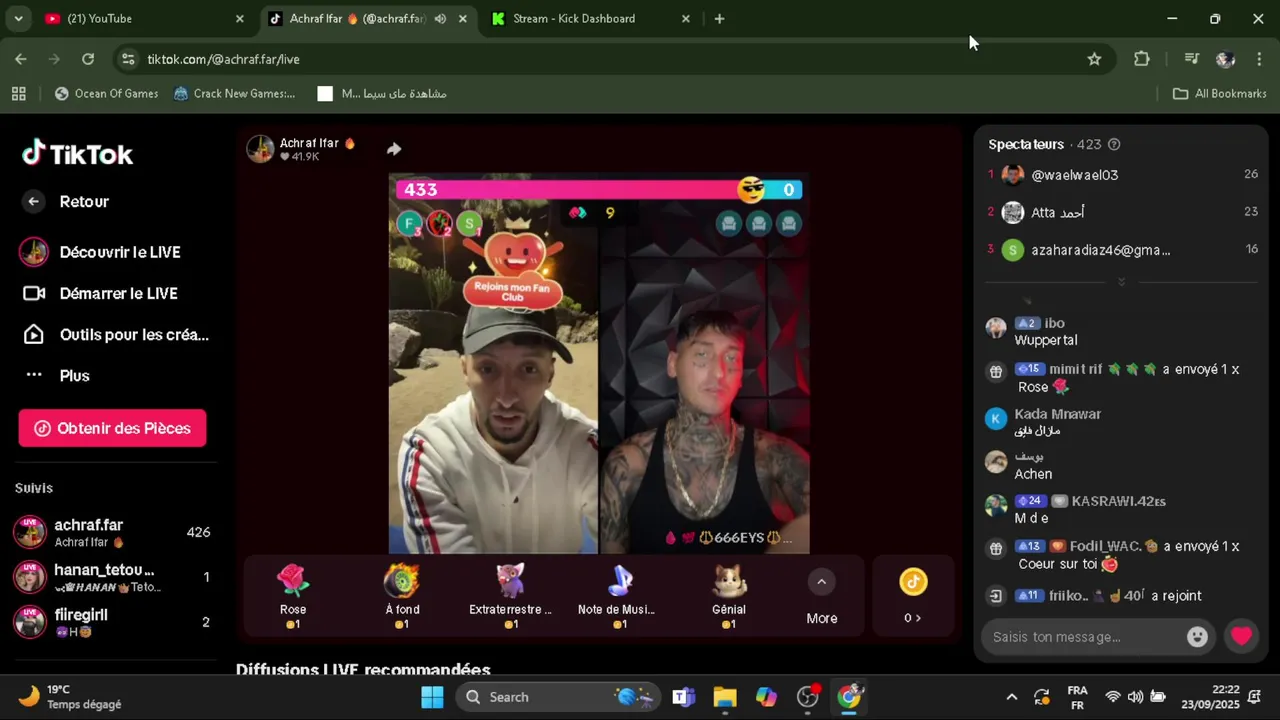Send a heart like
Image resolution: width=1280 pixels, height=720 pixels.
[1241, 636]
